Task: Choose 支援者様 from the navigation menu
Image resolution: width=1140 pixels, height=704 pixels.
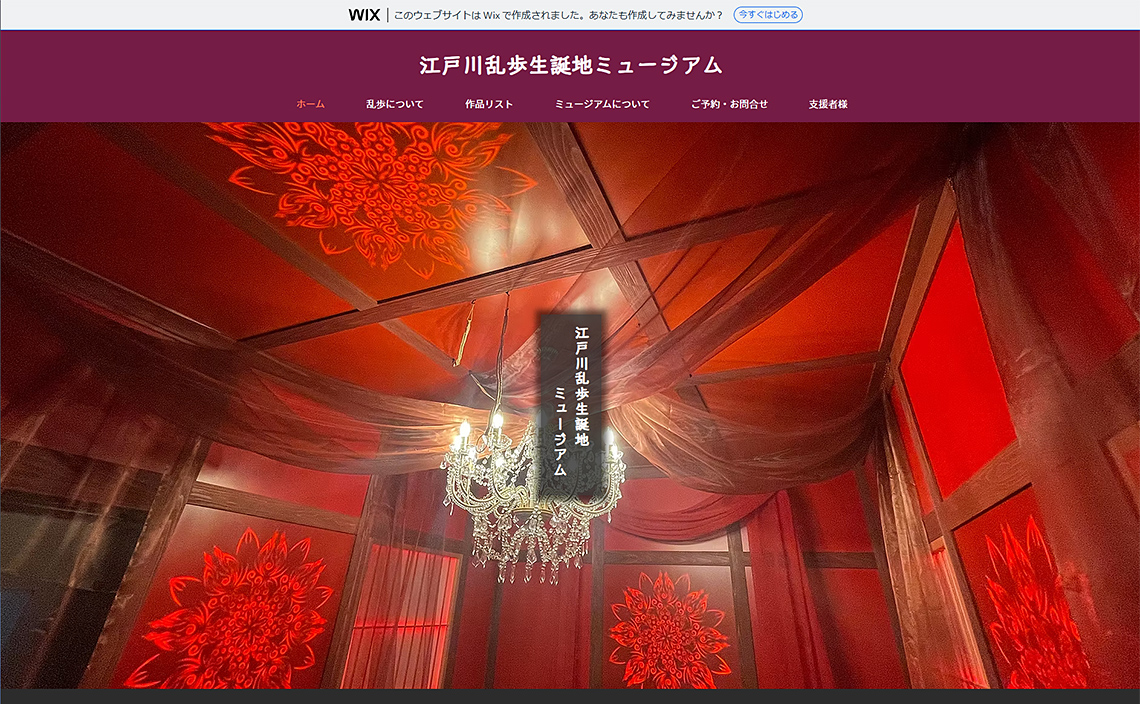Action: (x=828, y=104)
